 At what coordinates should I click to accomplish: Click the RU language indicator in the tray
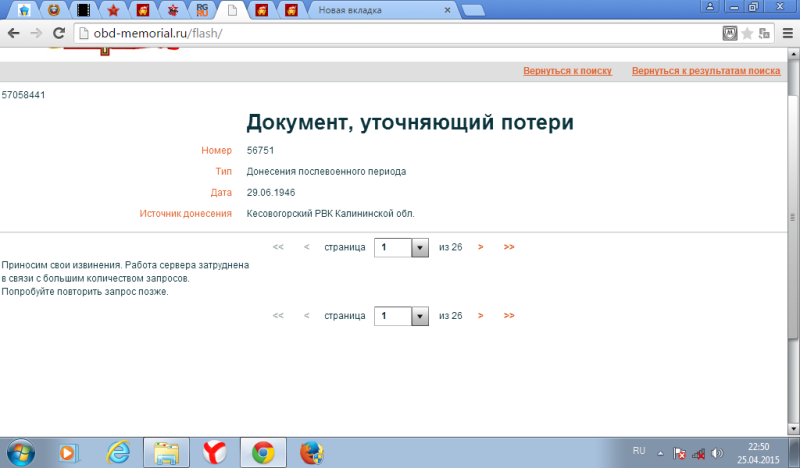click(x=639, y=452)
